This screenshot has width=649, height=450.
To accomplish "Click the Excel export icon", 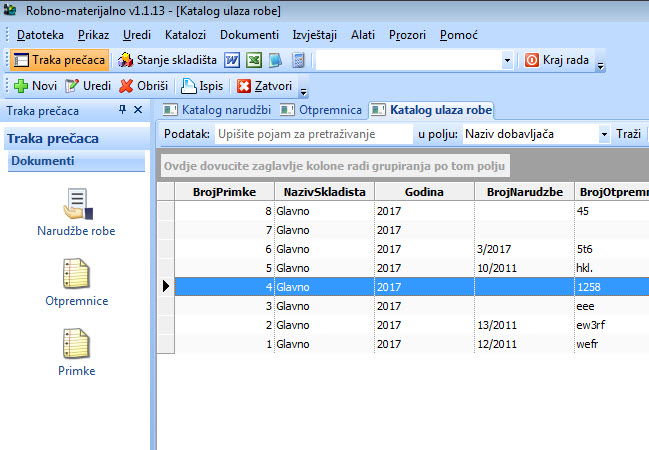I will pyautogui.click(x=254, y=60).
